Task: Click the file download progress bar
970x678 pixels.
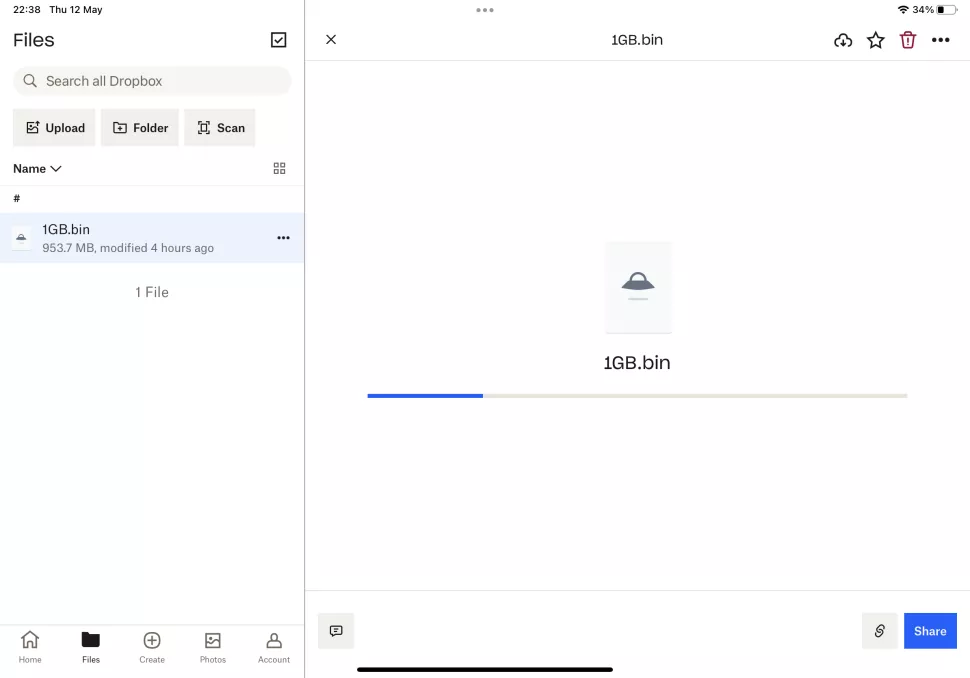Action: pos(637,396)
